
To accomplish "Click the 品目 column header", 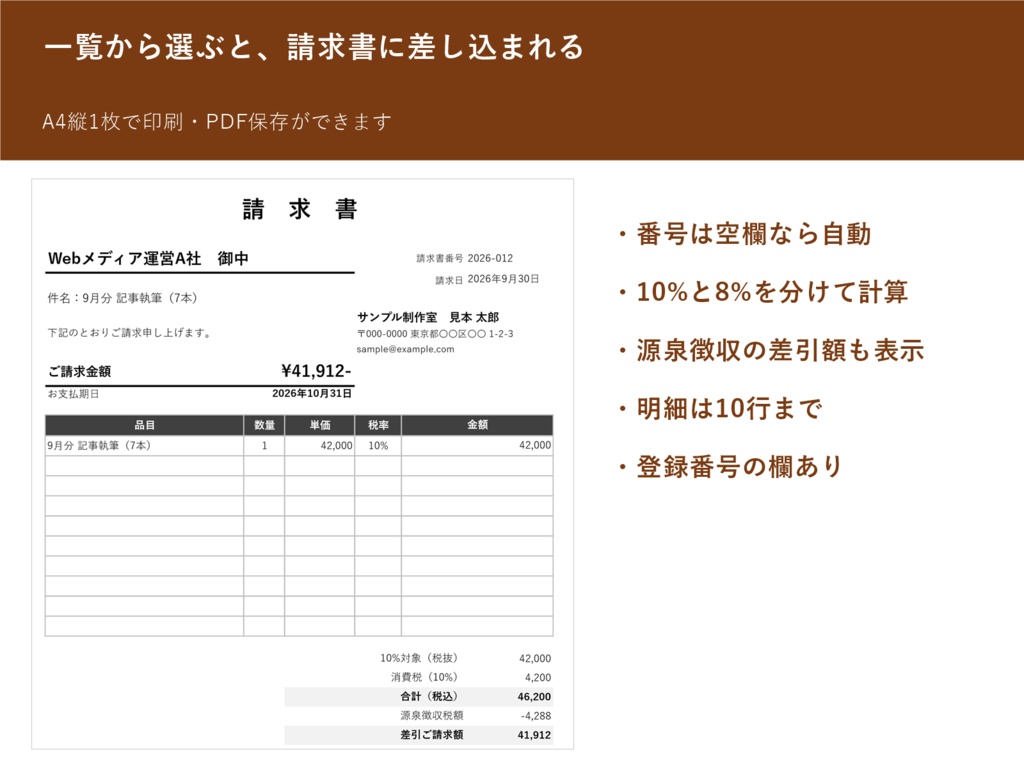I will pyautogui.click(x=144, y=425).
